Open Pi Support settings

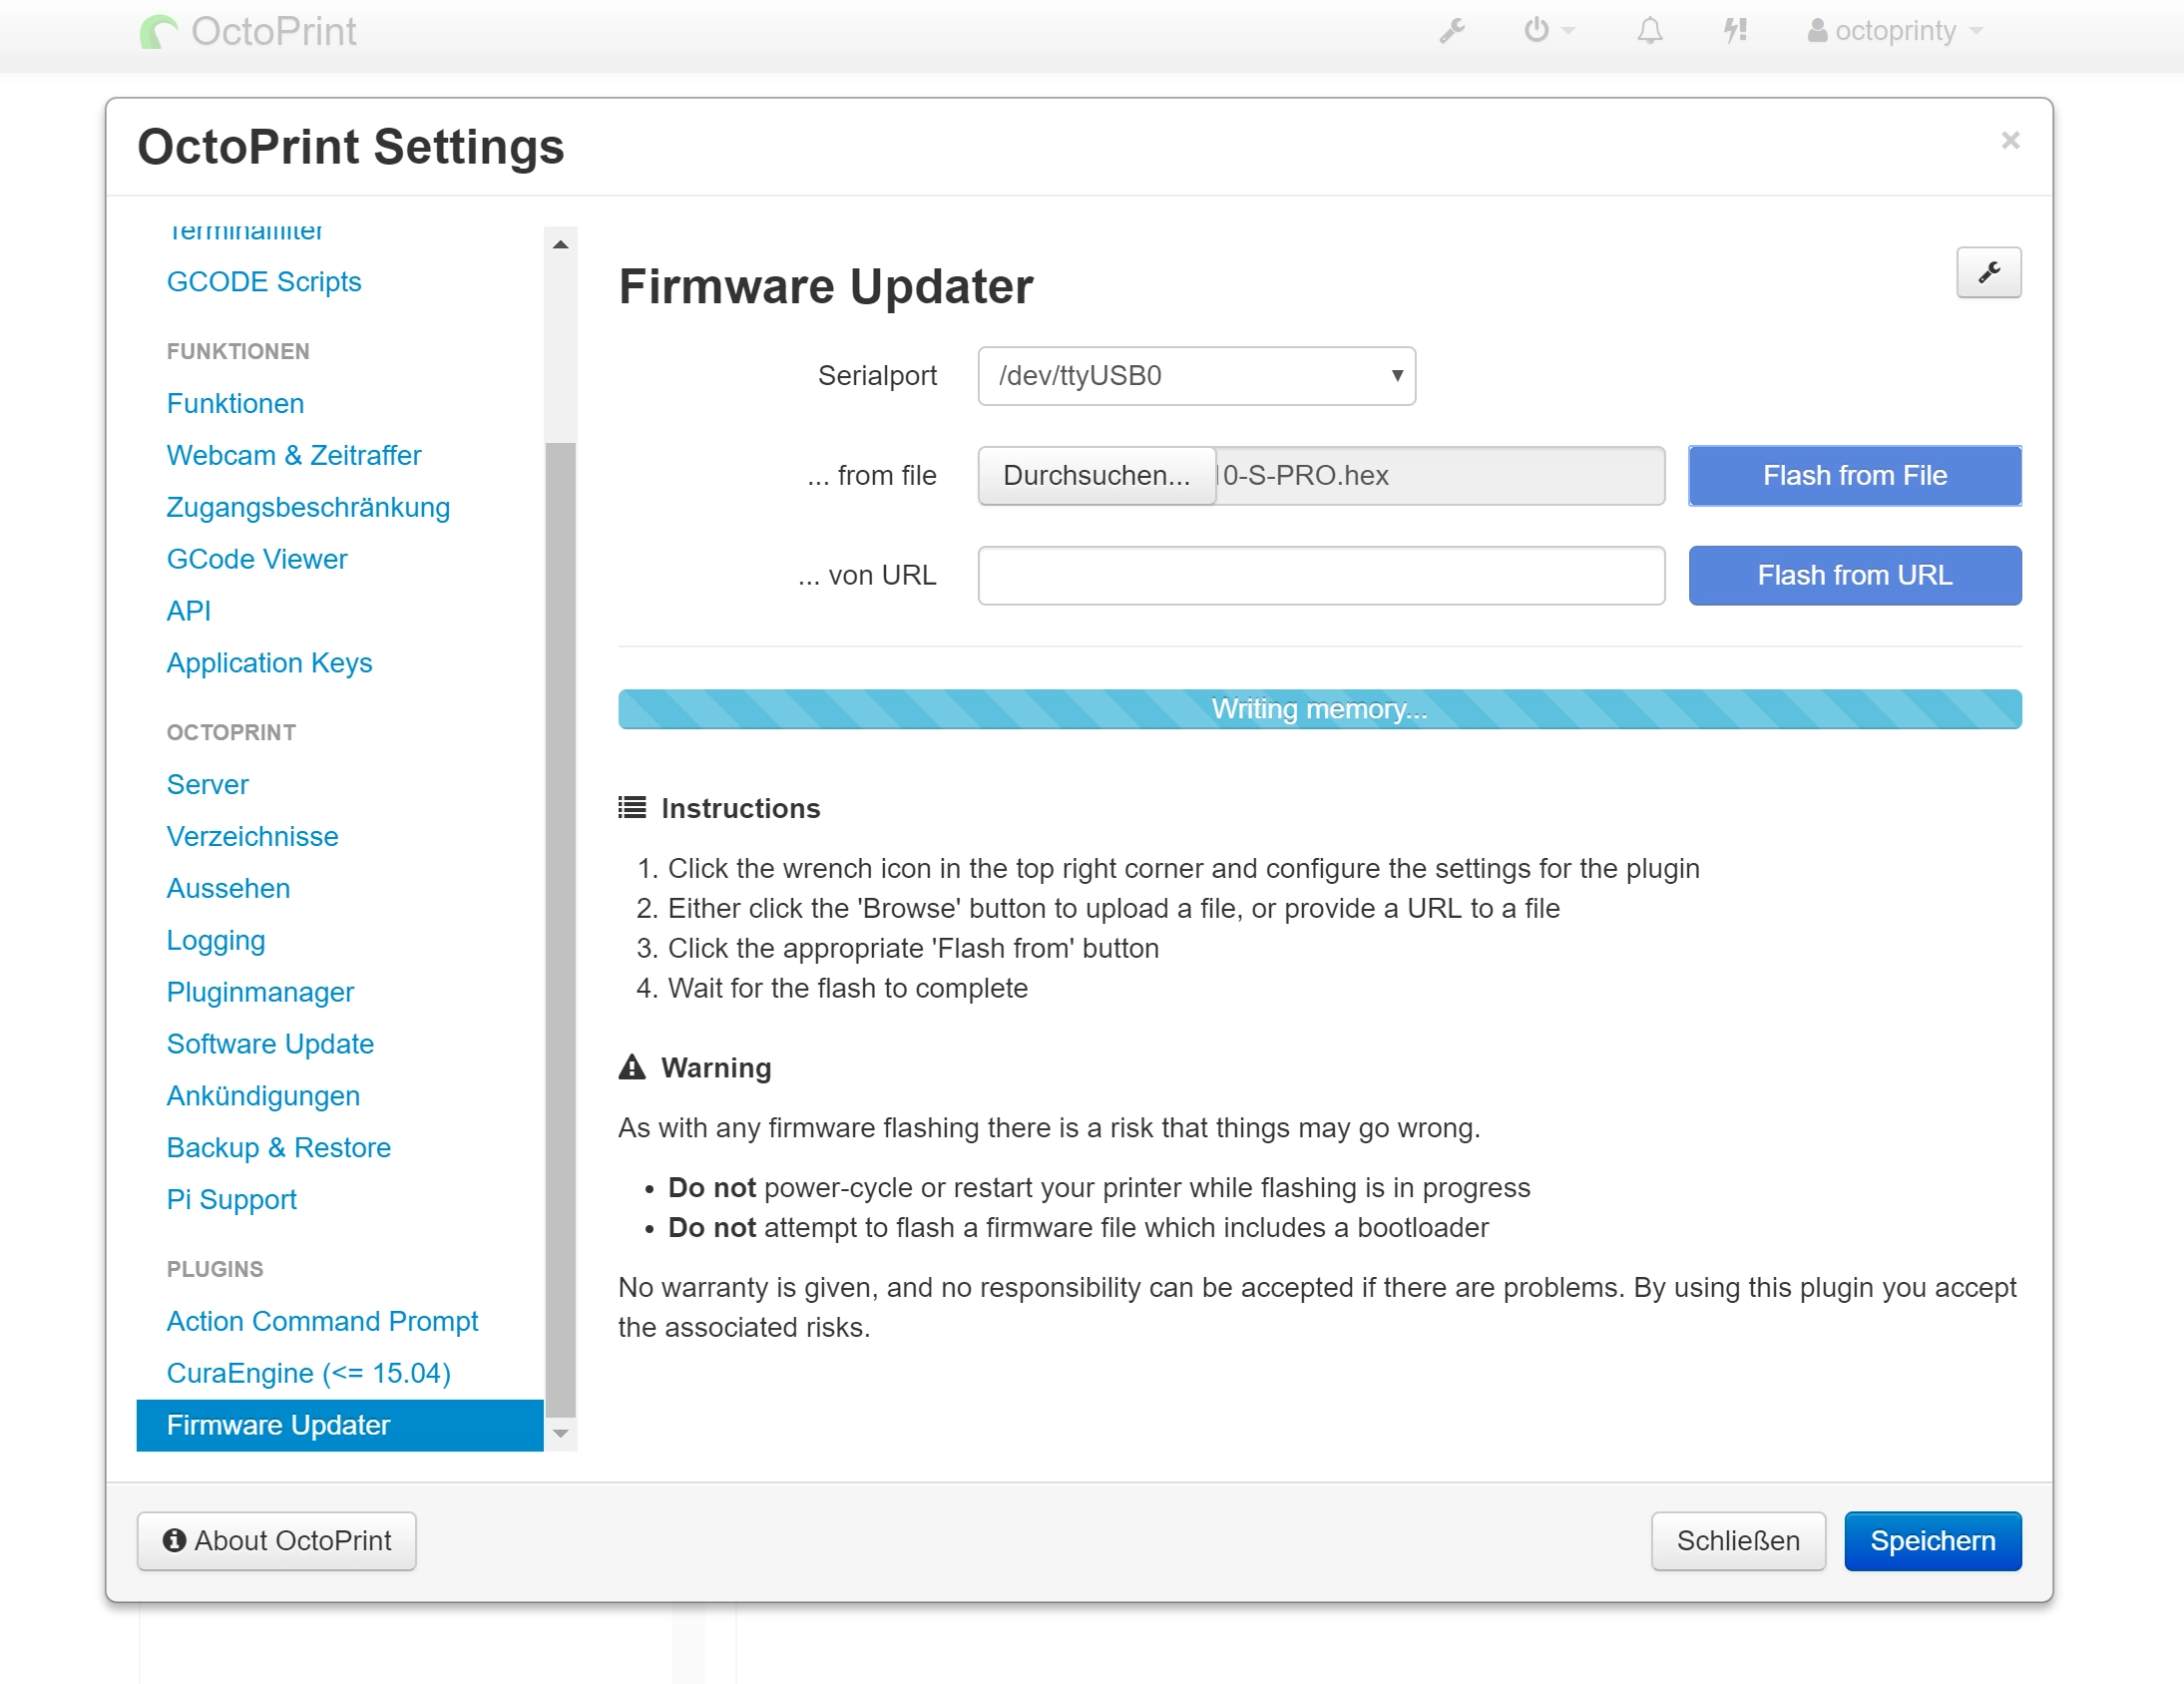point(231,1201)
